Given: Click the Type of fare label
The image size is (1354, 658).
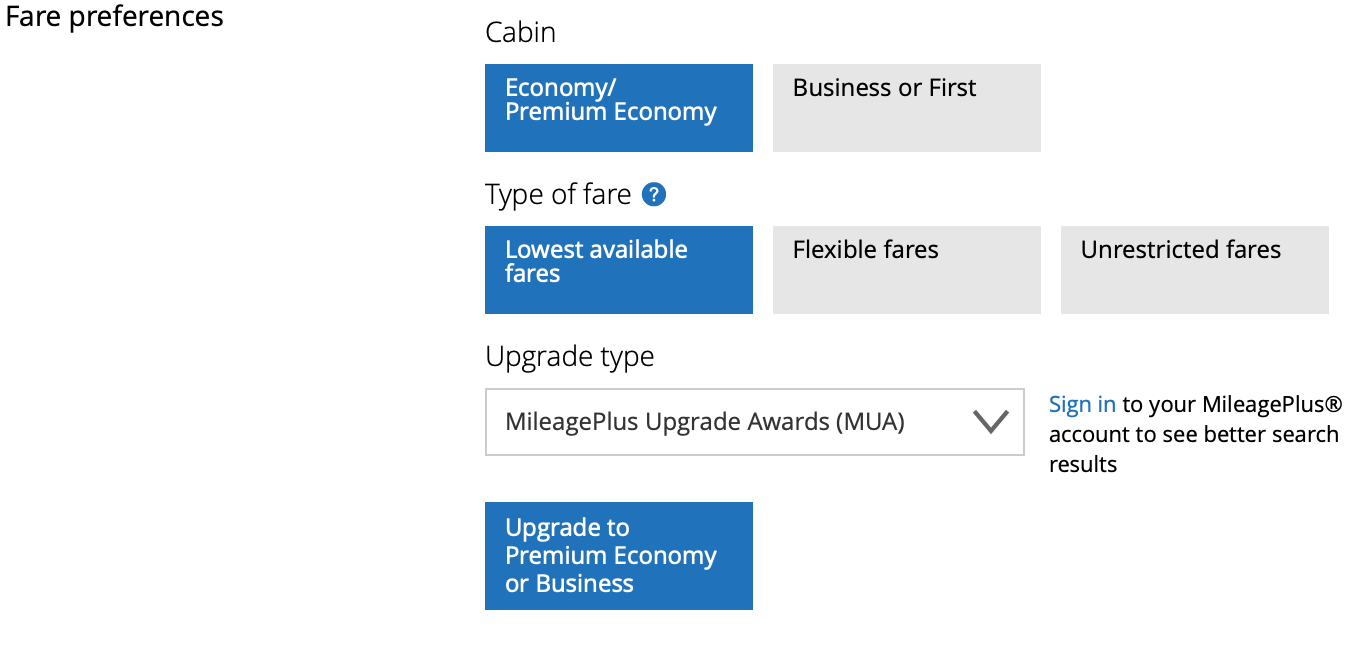Looking at the screenshot, I should tap(558, 194).
